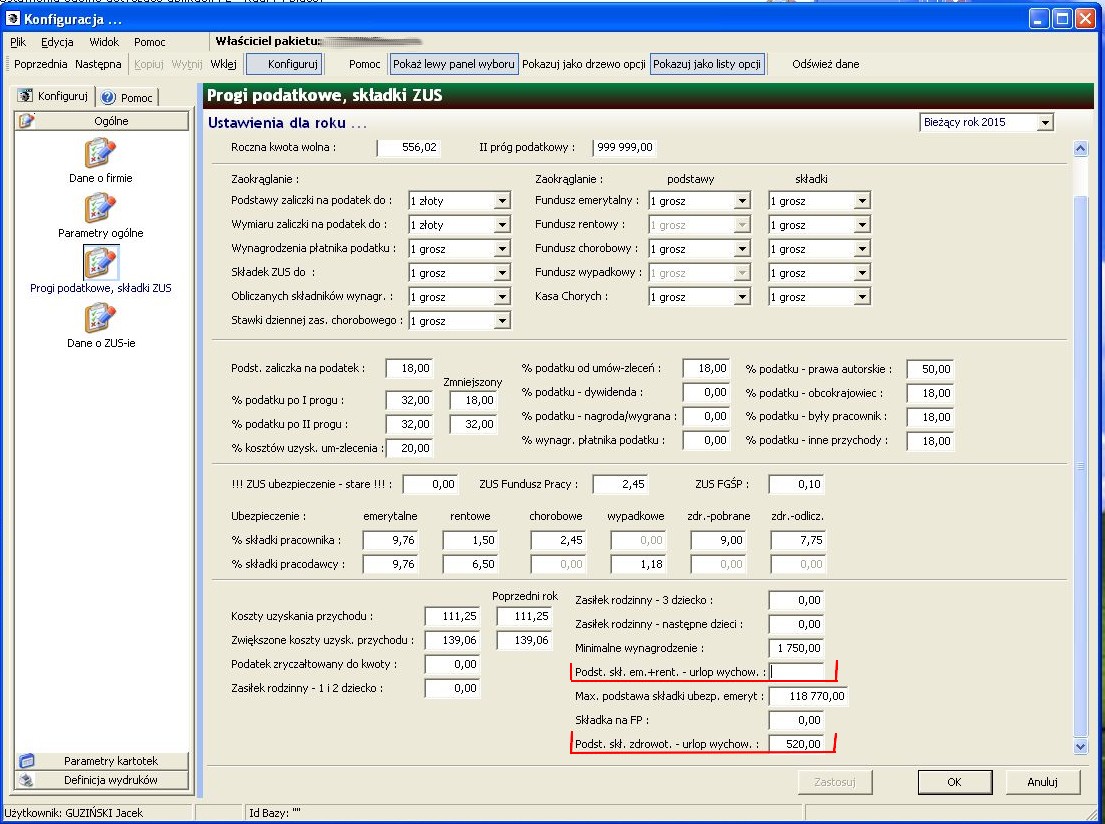Click Poprzednia toolbar item
Image resolution: width=1105 pixels, height=824 pixels.
pyautogui.click(x=41, y=64)
